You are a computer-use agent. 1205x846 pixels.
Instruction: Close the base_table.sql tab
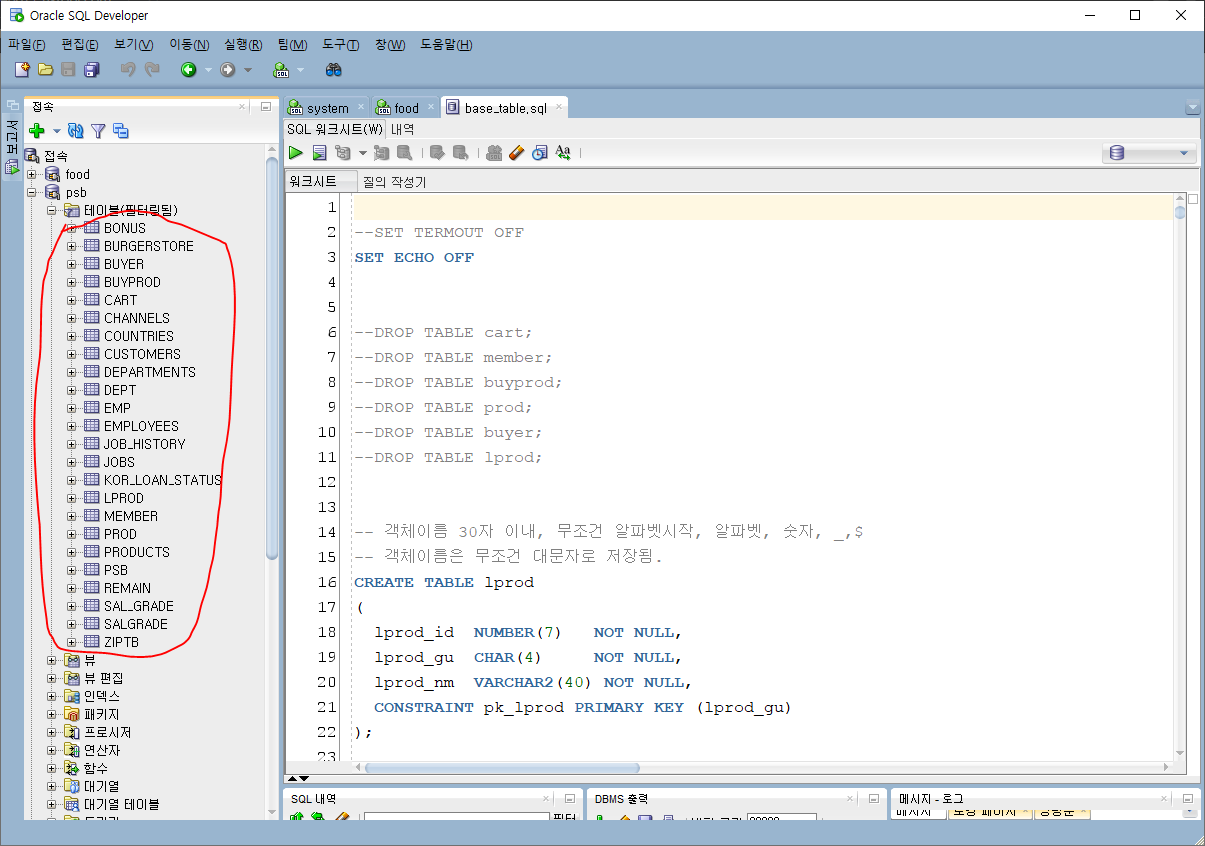(559, 107)
